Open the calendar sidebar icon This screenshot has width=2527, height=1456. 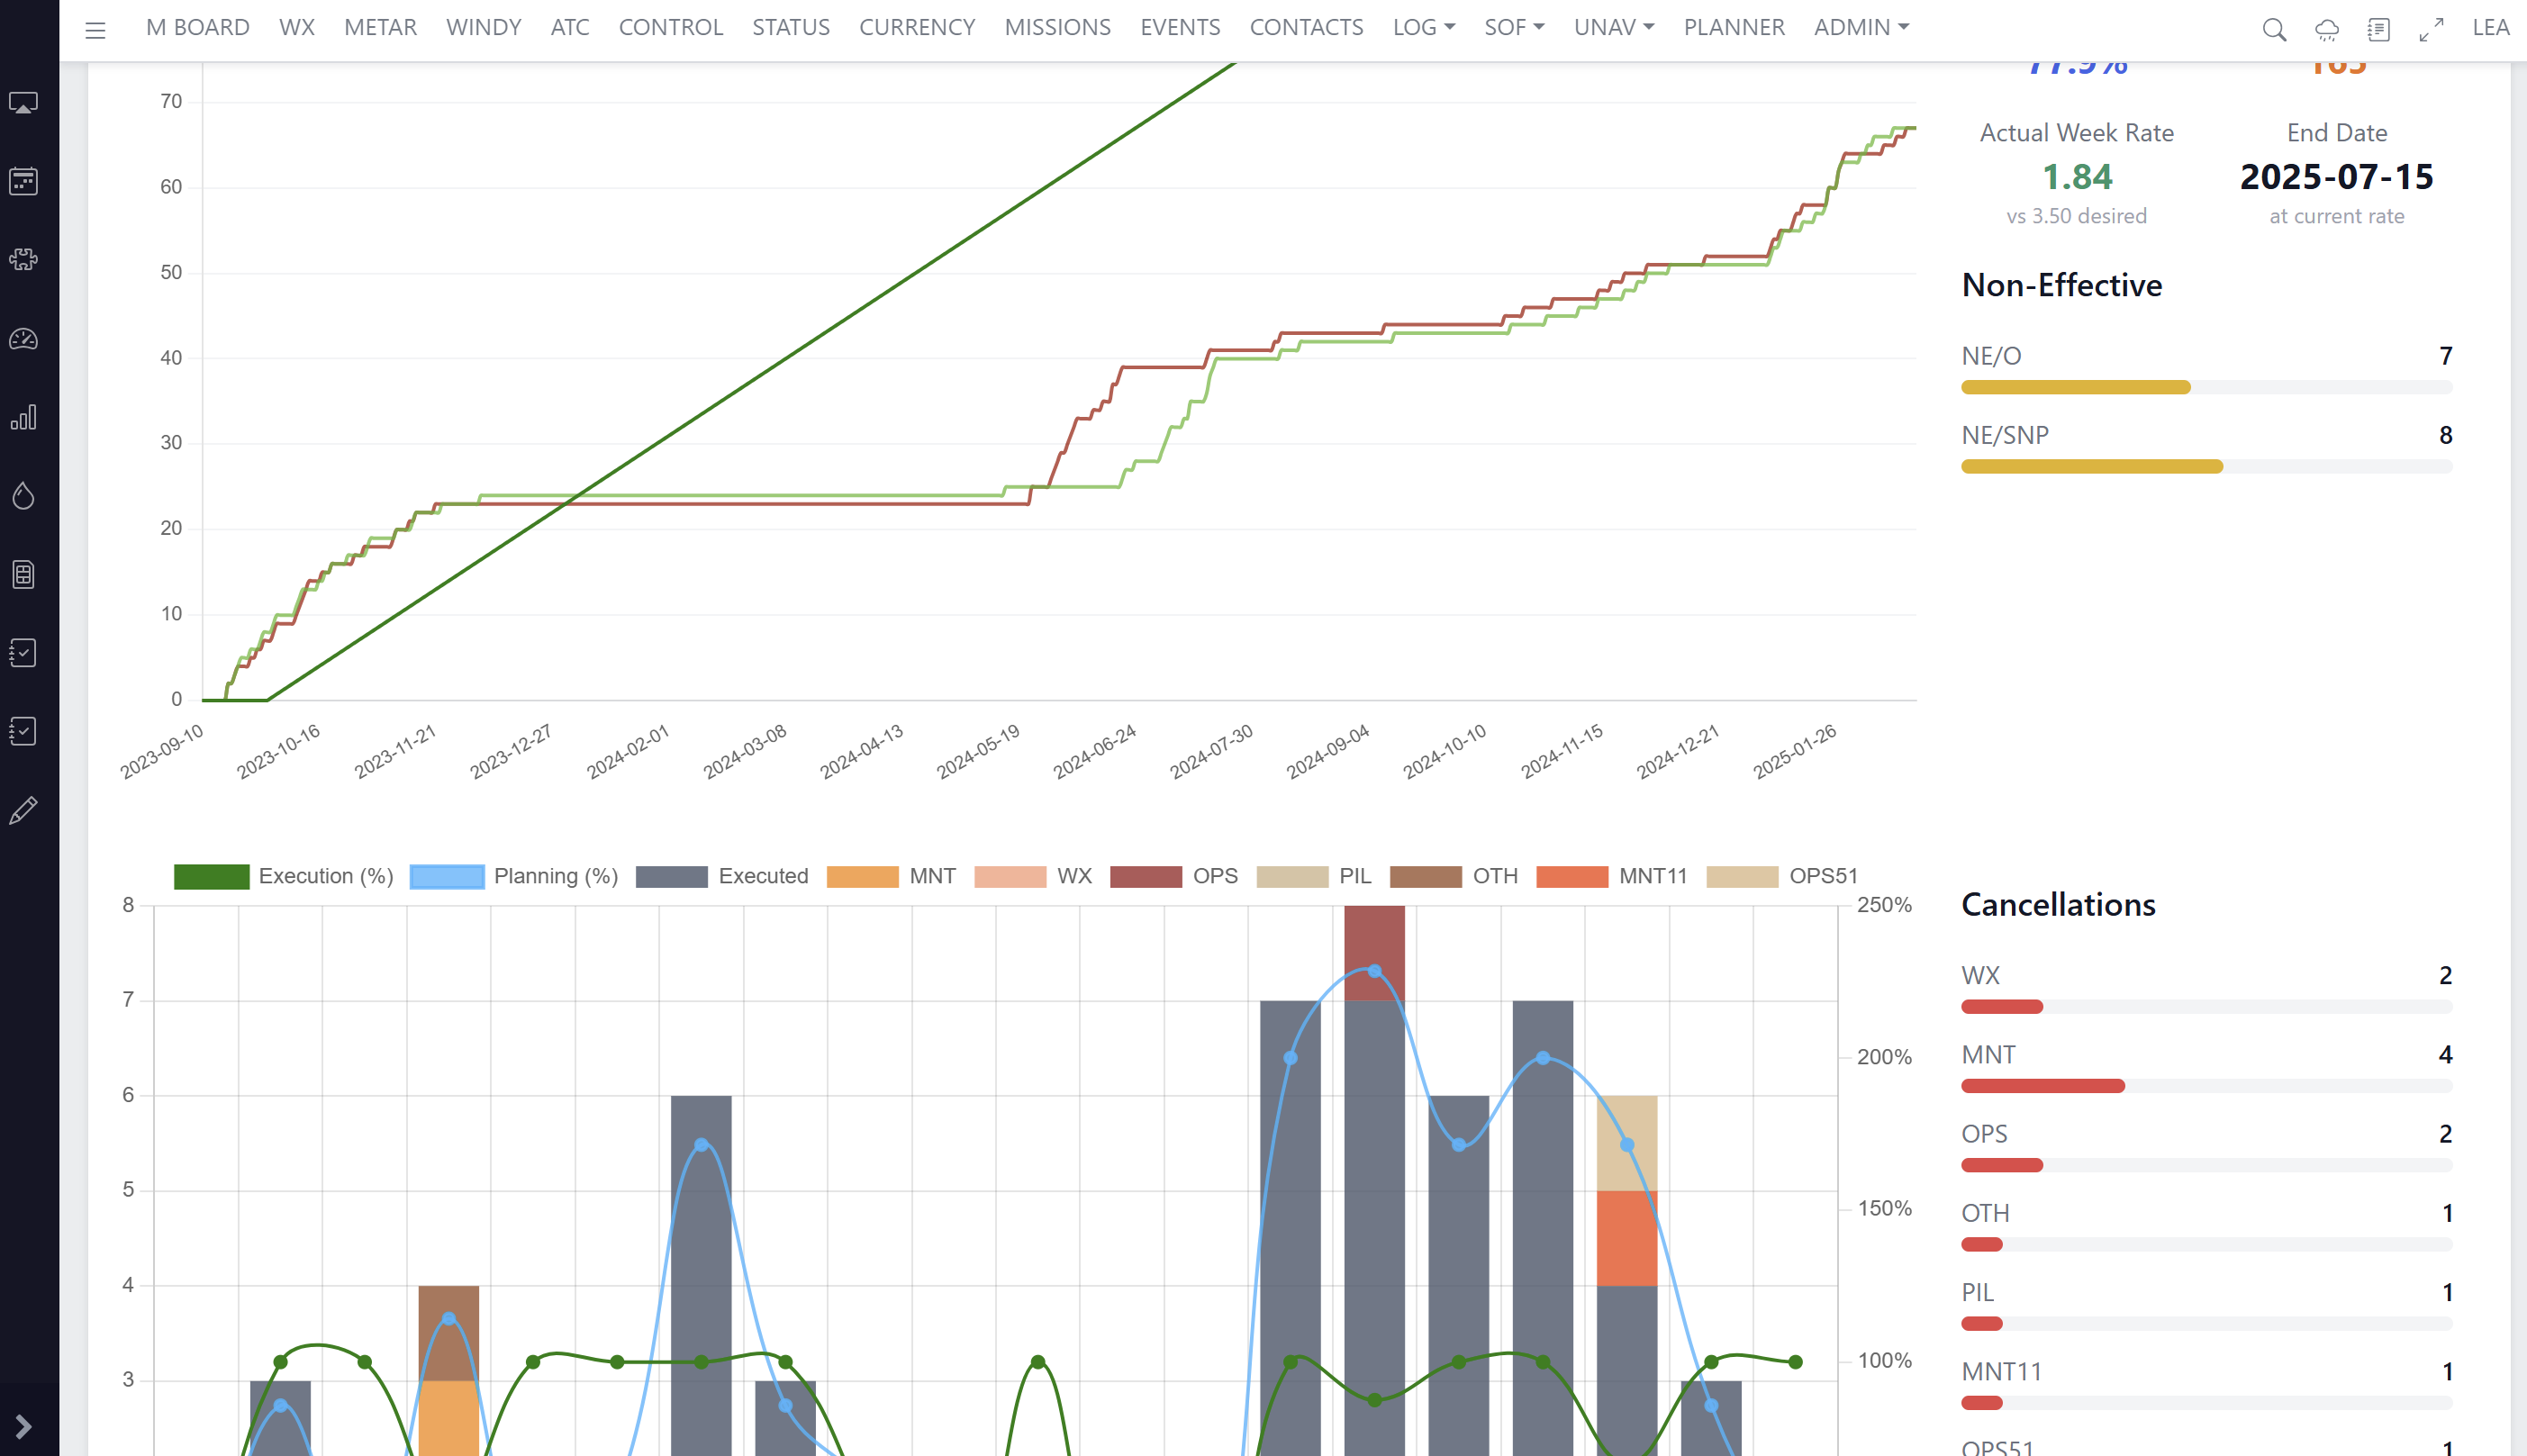tap(24, 181)
